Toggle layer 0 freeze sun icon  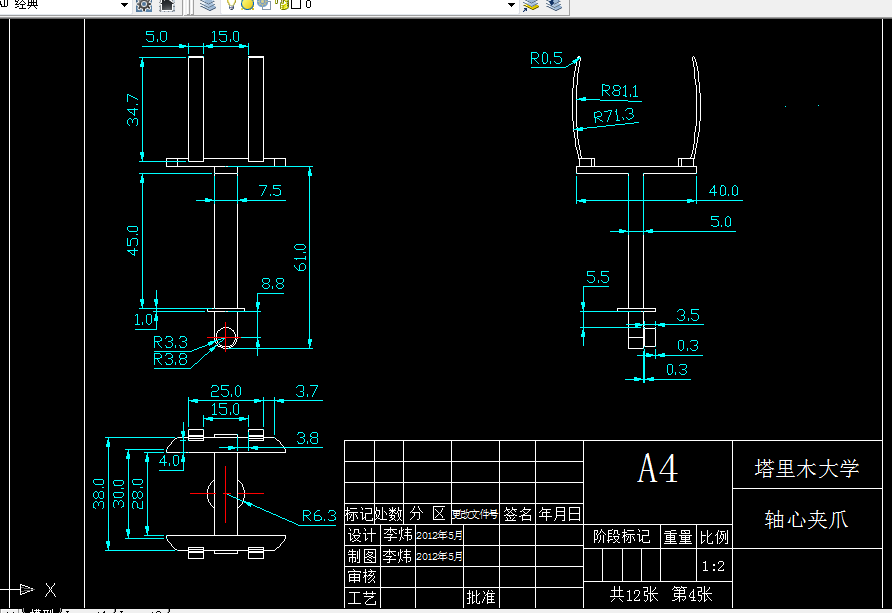point(247,5)
